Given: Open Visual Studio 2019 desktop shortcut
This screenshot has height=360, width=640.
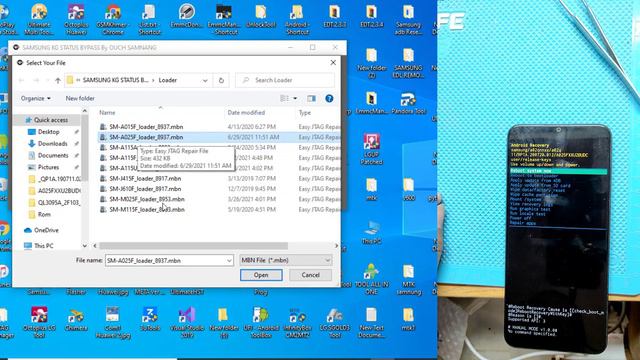Looking at the screenshot, I should click(x=187, y=322).
